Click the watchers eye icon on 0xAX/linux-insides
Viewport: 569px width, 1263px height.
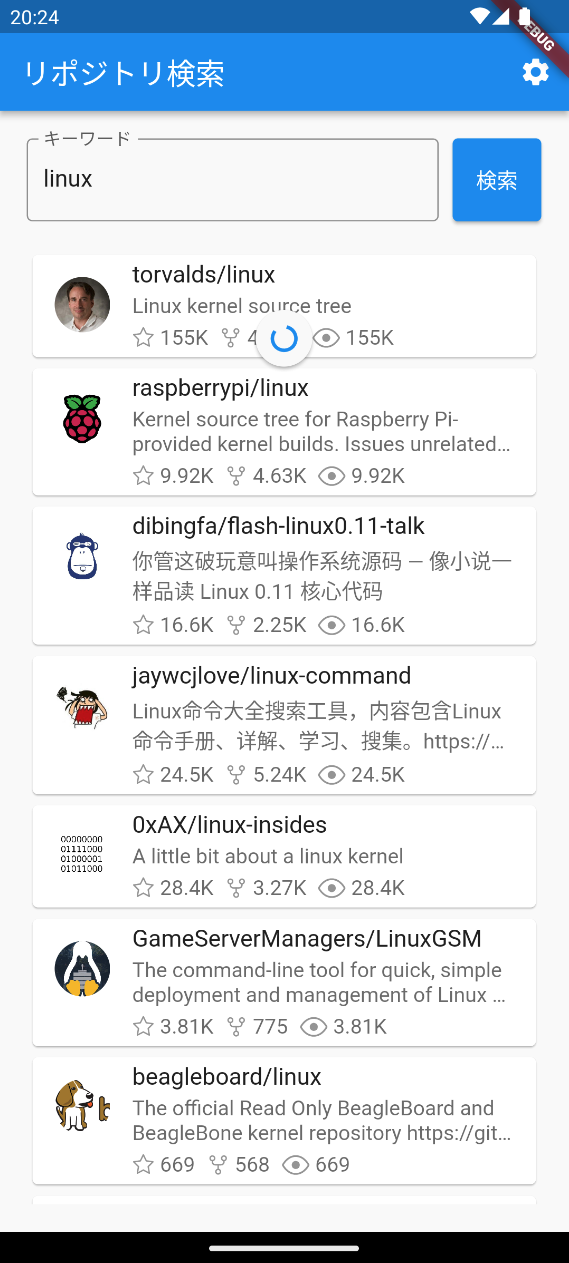point(331,887)
